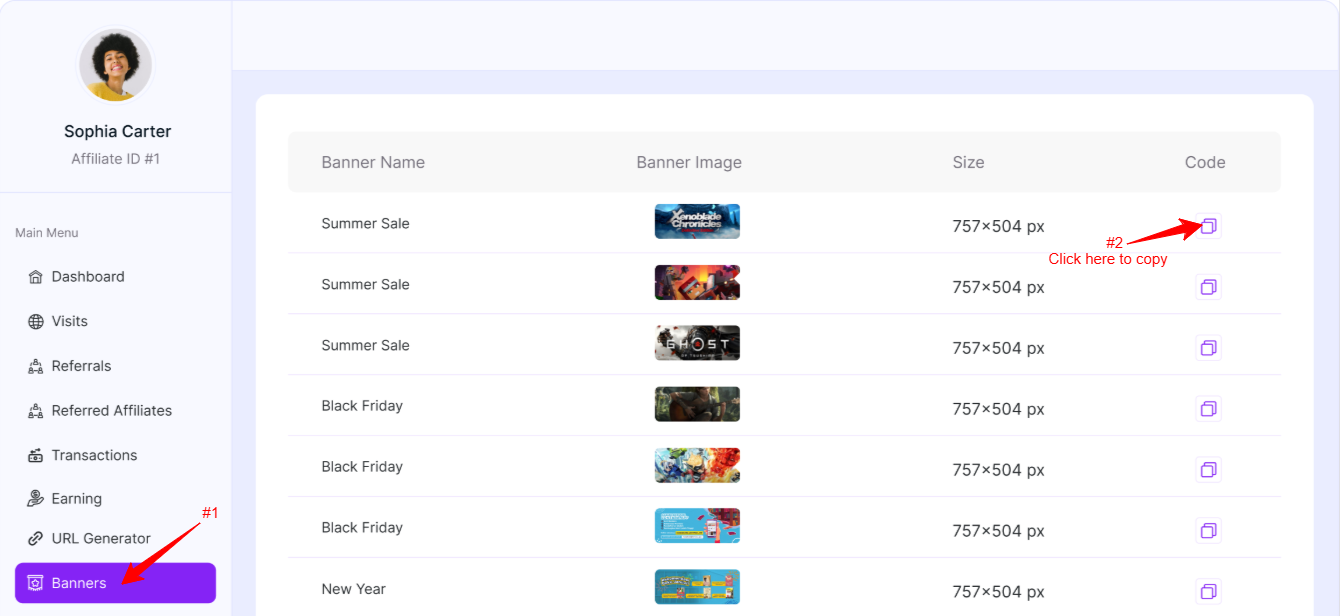Screen dimensions: 1340x616
Task: Copy code for the second Summer Sale banner
Action: [x=1208, y=287]
